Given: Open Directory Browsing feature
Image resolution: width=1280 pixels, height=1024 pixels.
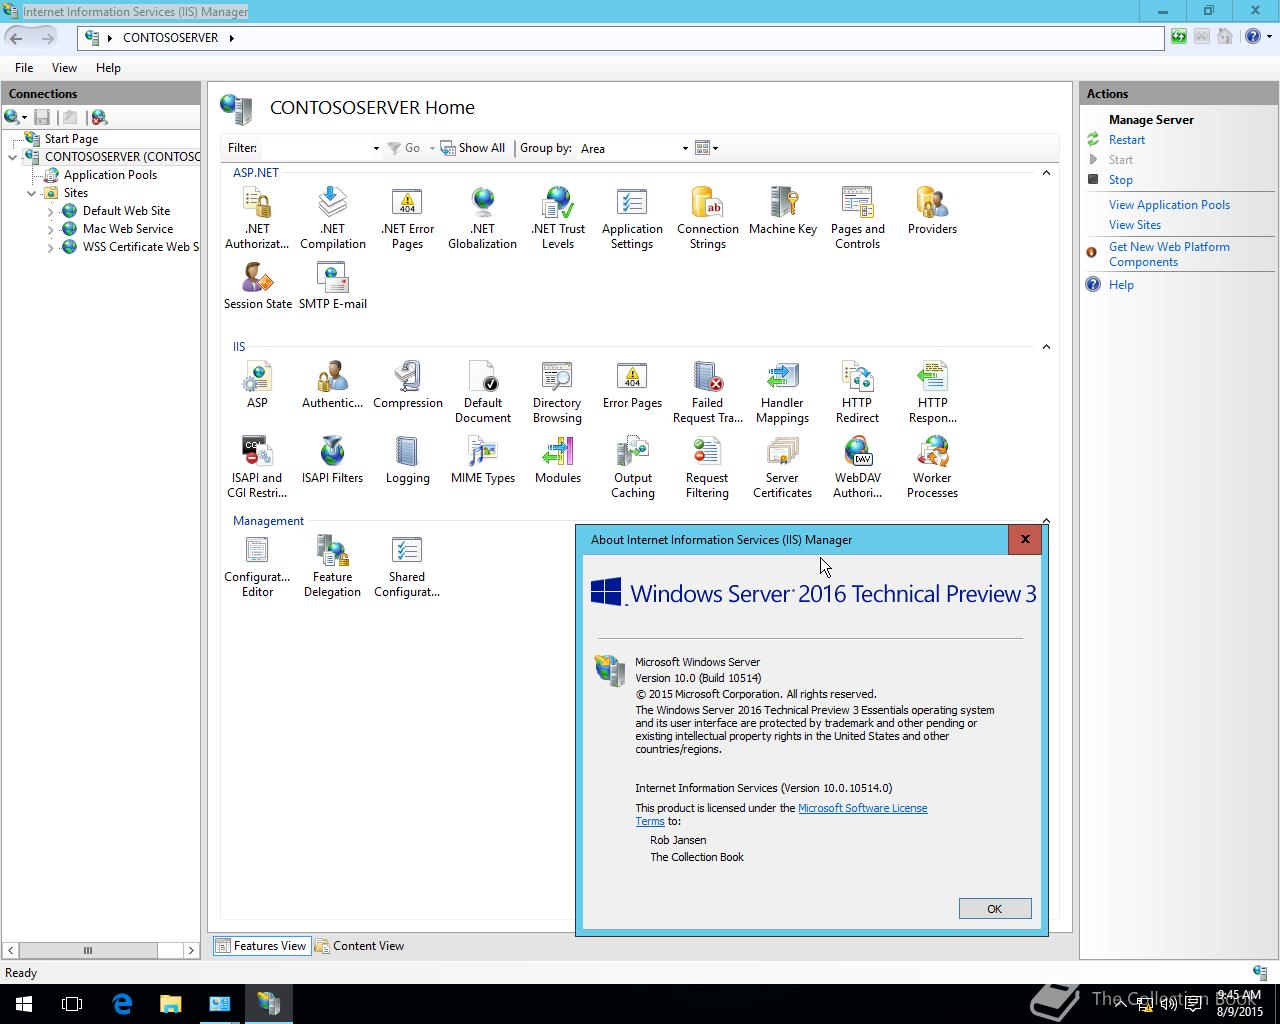Looking at the screenshot, I should (x=557, y=392).
